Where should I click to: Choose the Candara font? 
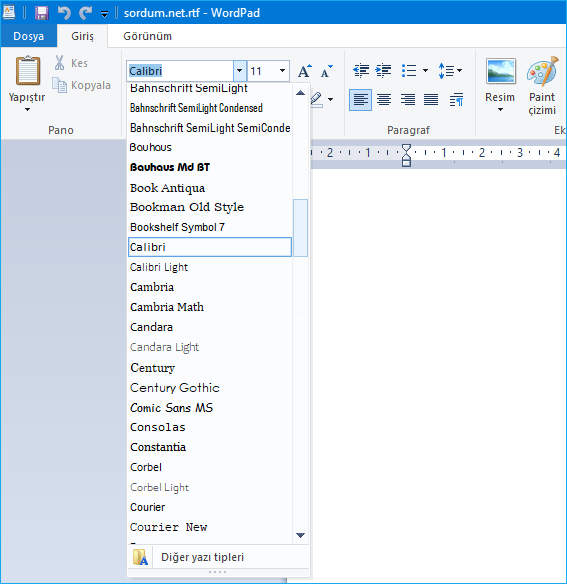click(210, 327)
